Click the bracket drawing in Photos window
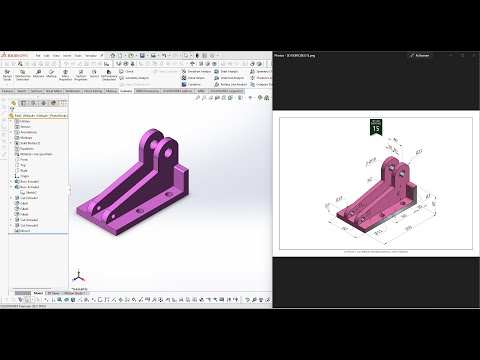This screenshot has width=480, height=360. pyautogui.click(x=376, y=183)
